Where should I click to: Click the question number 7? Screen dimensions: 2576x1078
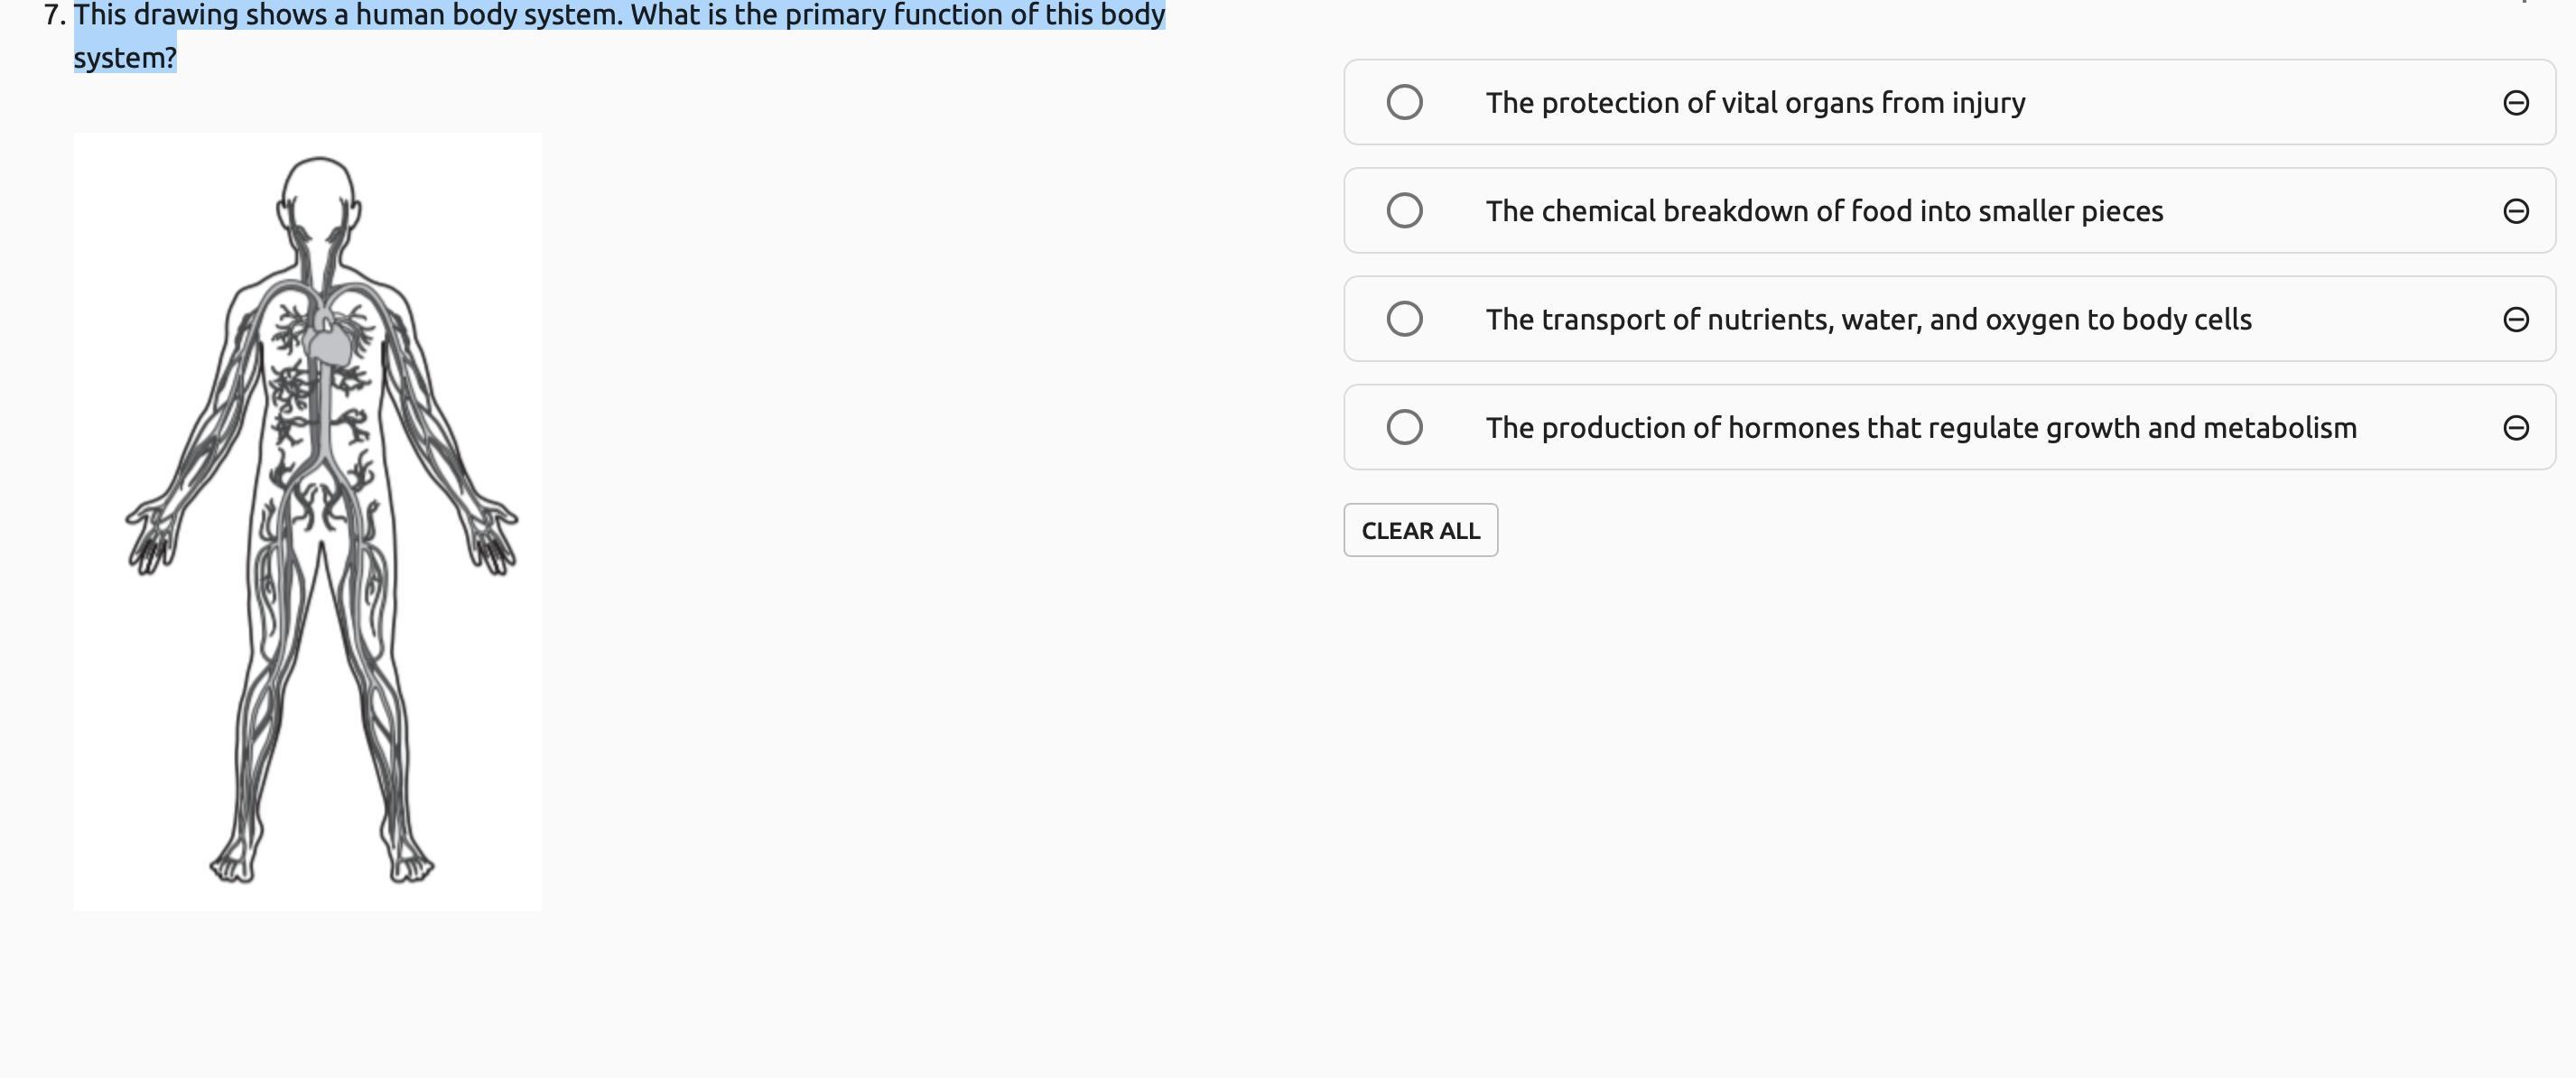(x=54, y=15)
